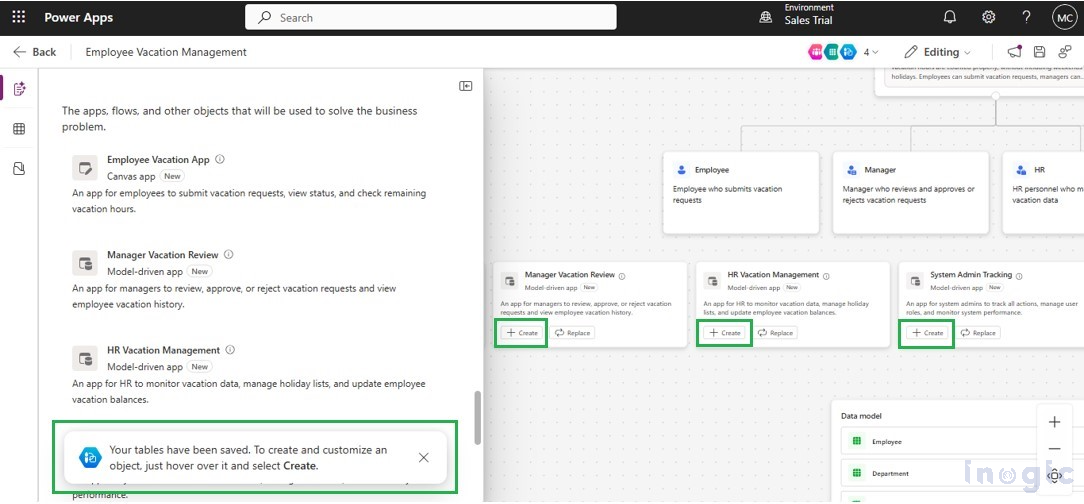Click the Employee Vacation Management title
1084x504 pixels.
tap(166, 52)
